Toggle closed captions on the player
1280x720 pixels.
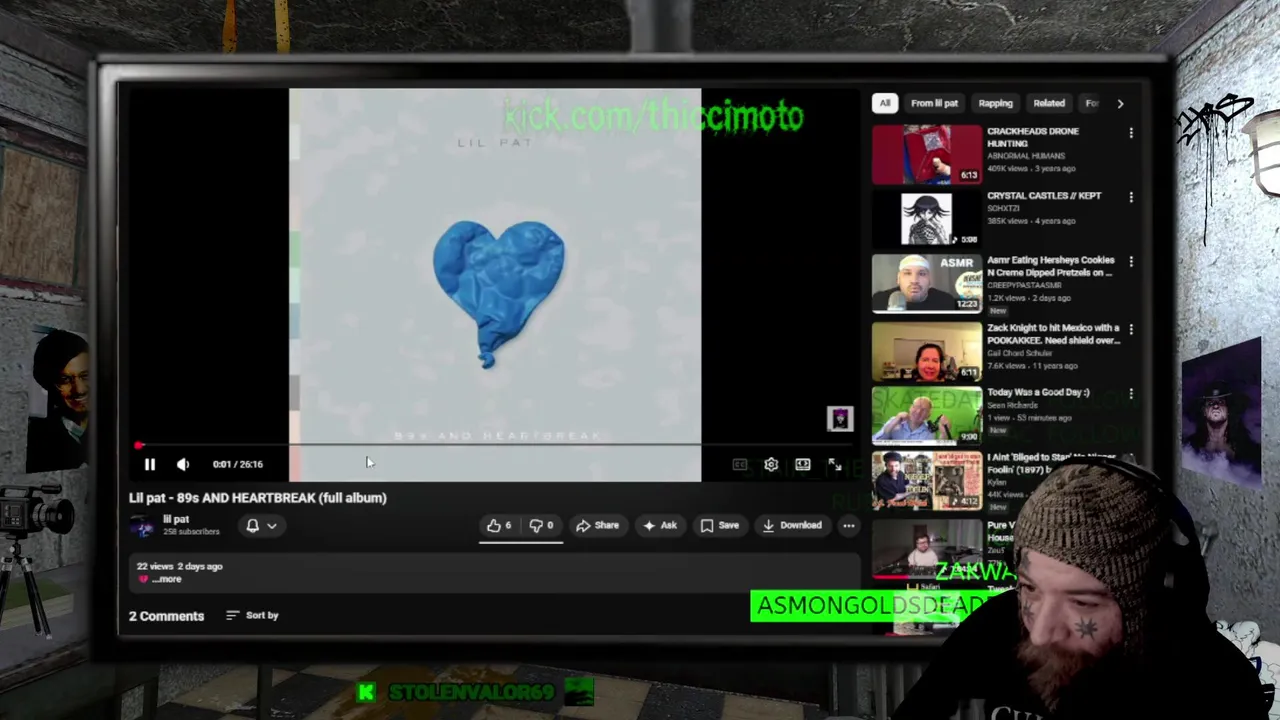pyautogui.click(x=740, y=465)
